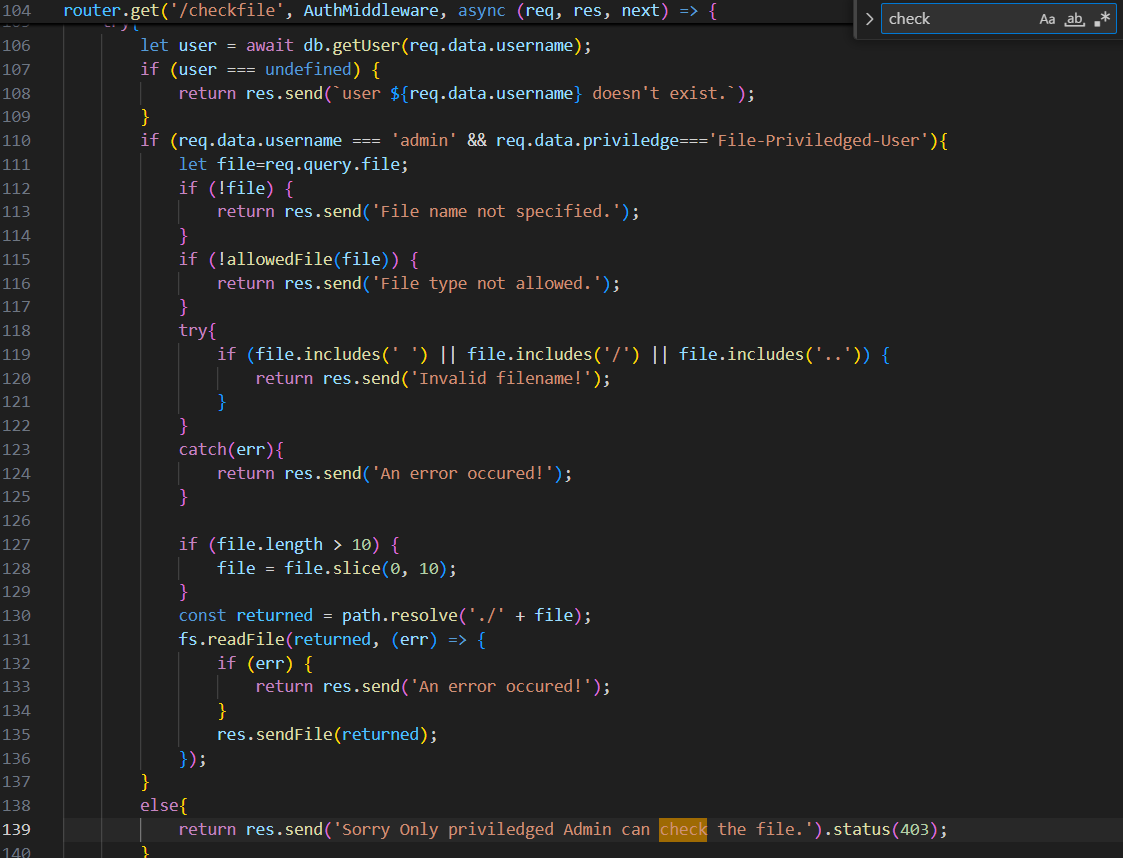Toggle Match Case in find widget
This screenshot has width=1123, height=858.
1047,19
